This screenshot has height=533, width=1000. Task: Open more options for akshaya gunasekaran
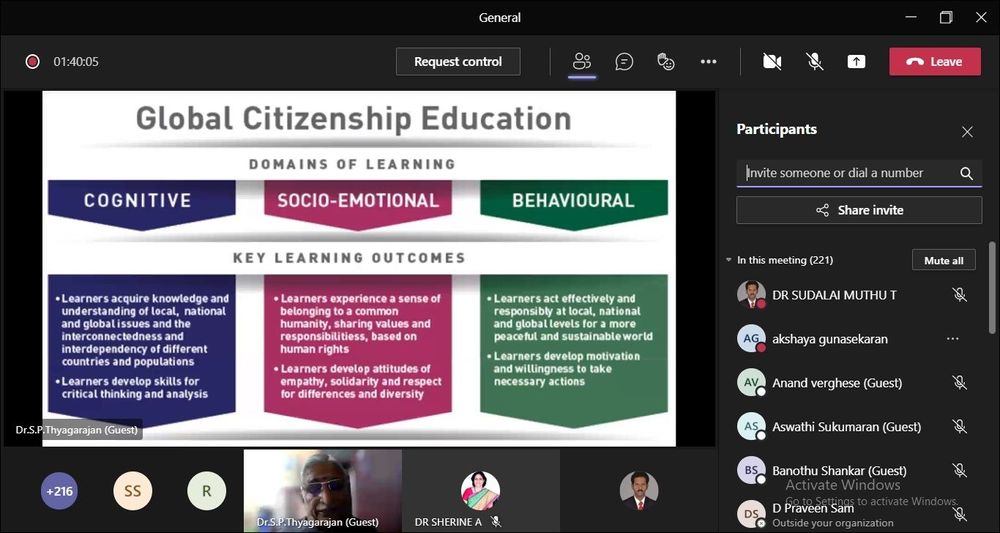pos(953,339)
